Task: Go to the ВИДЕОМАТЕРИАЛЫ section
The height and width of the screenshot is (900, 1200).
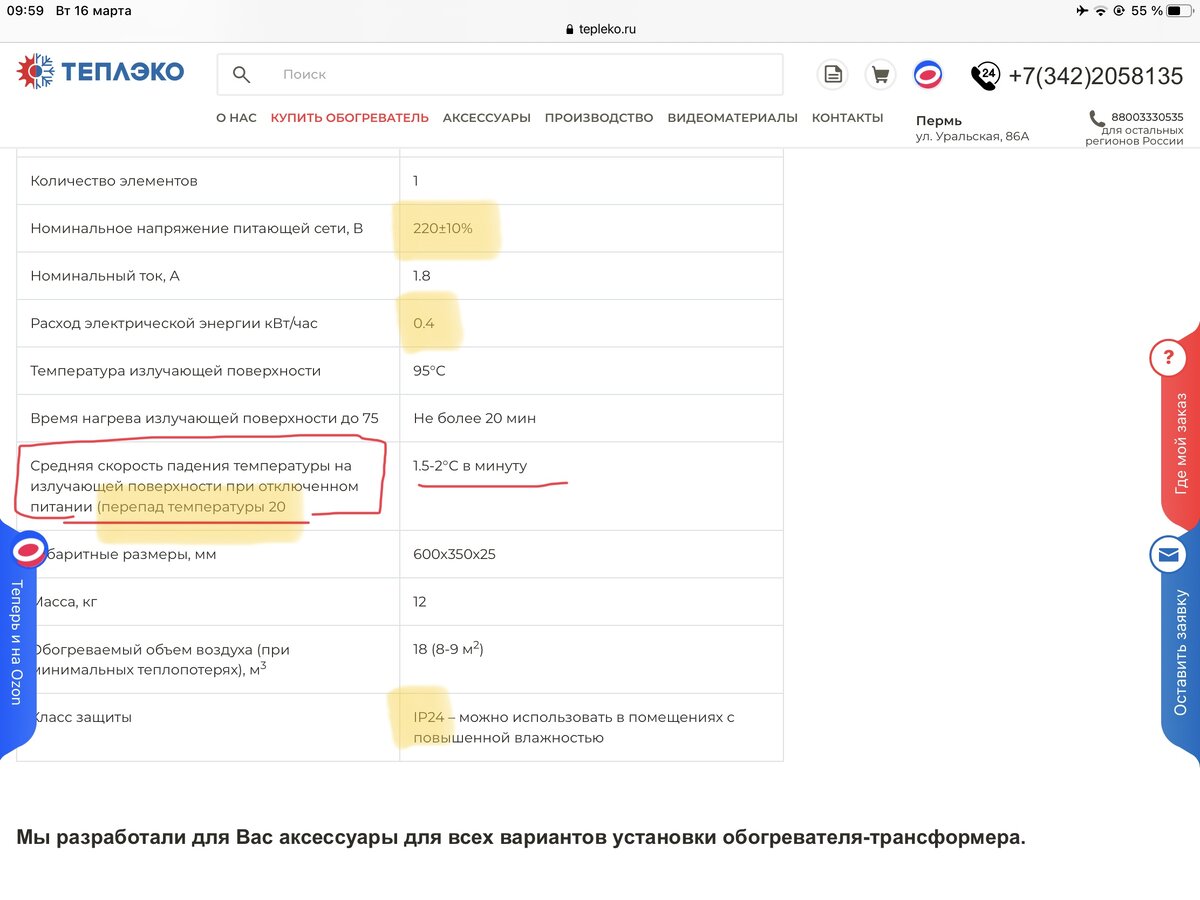Action: (733, 117)
